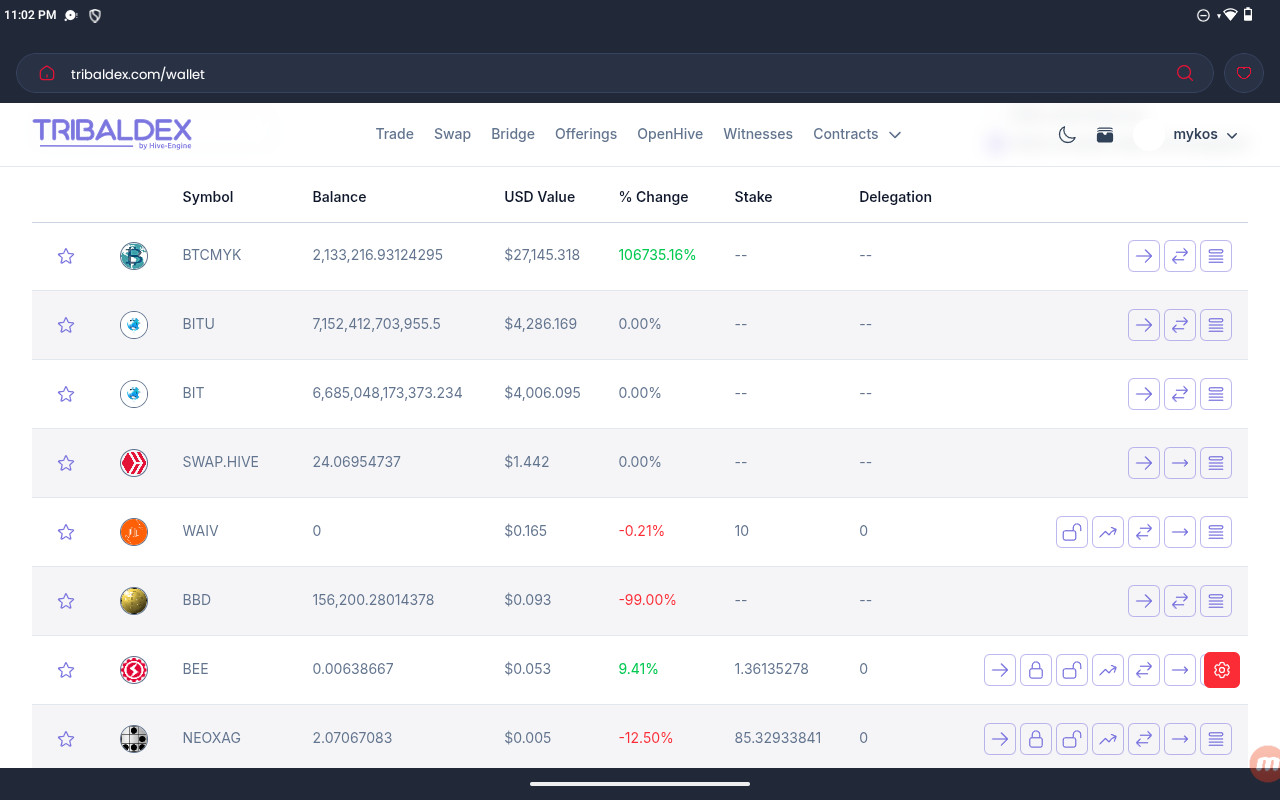Image resolution: width=1280 pixels, height=800 pixels.
Task: Click the open lock unstake icon for WAIV
Action: click(x=1072, y=532)
